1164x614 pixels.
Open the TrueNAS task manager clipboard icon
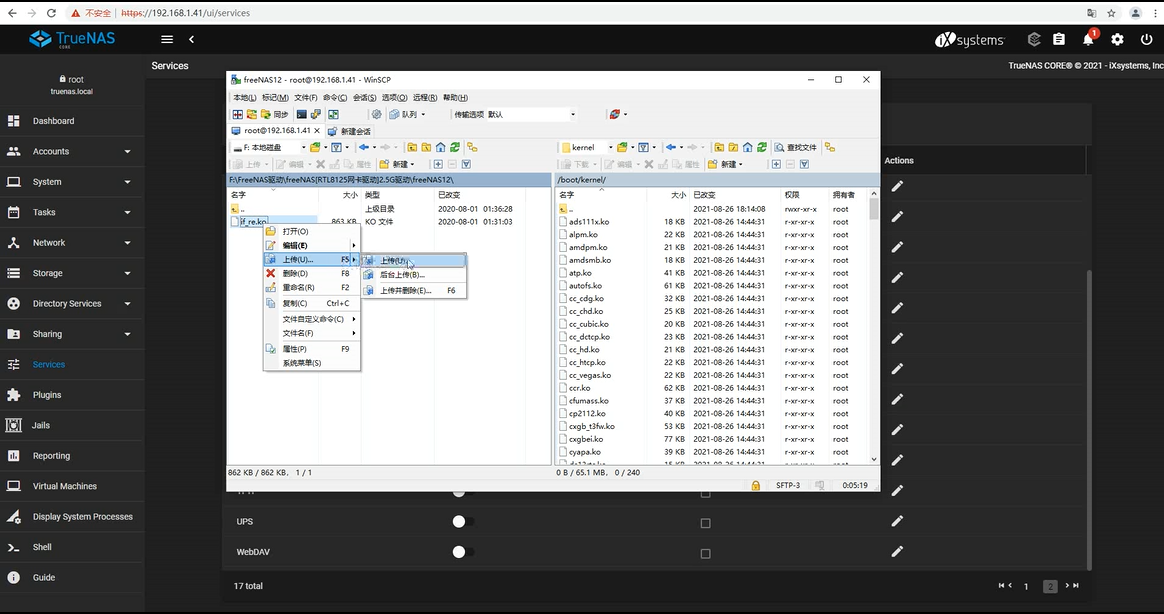point(1059,40)
